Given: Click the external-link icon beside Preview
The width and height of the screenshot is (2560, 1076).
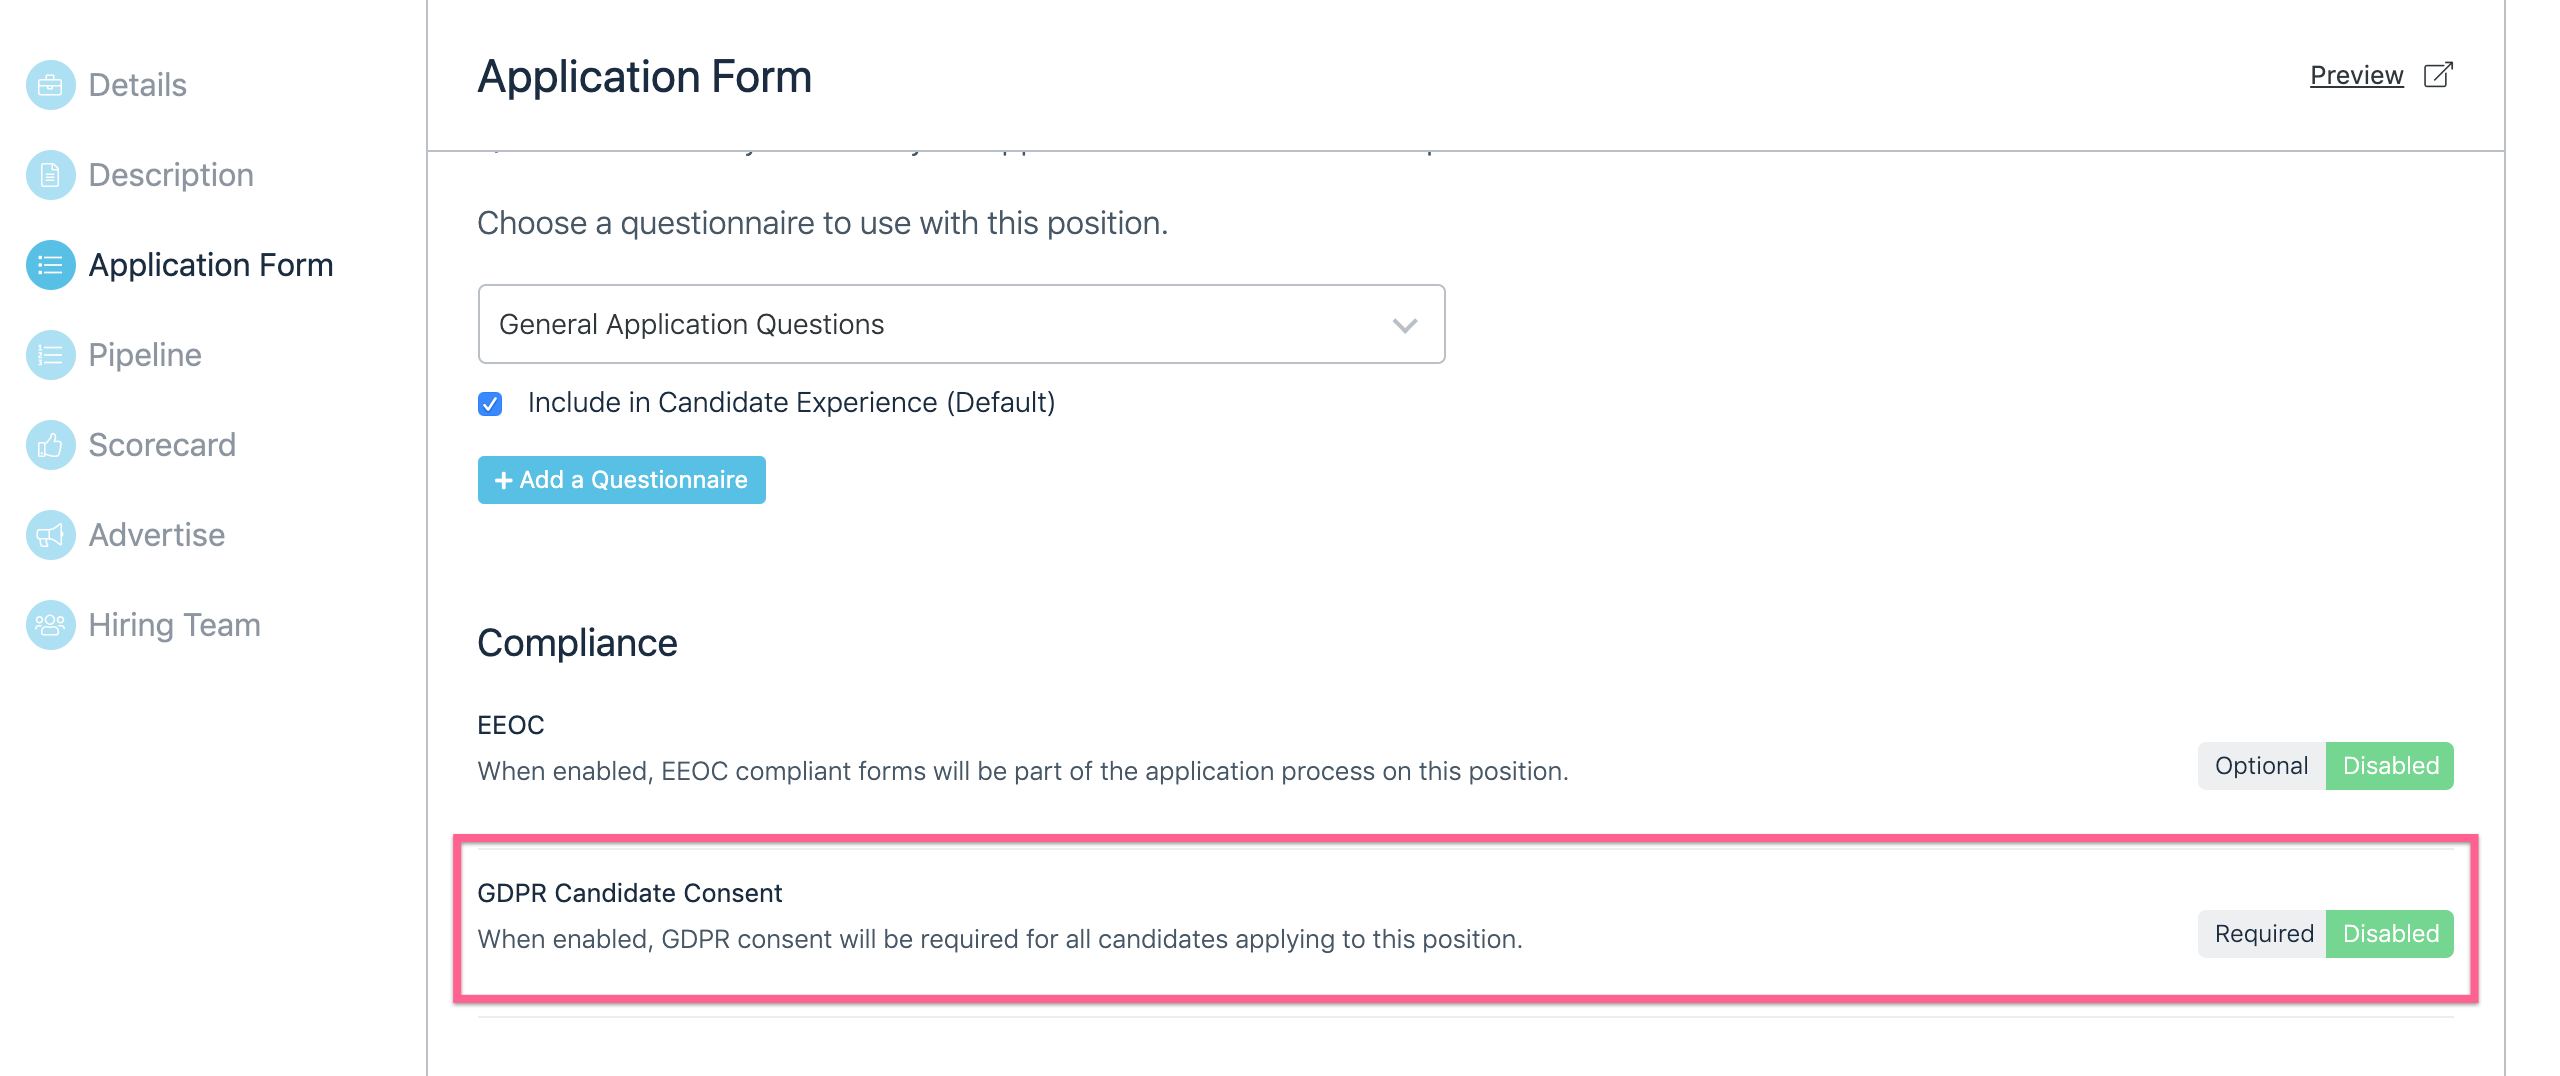Looking at the screenshot, I should [2438, 75].
